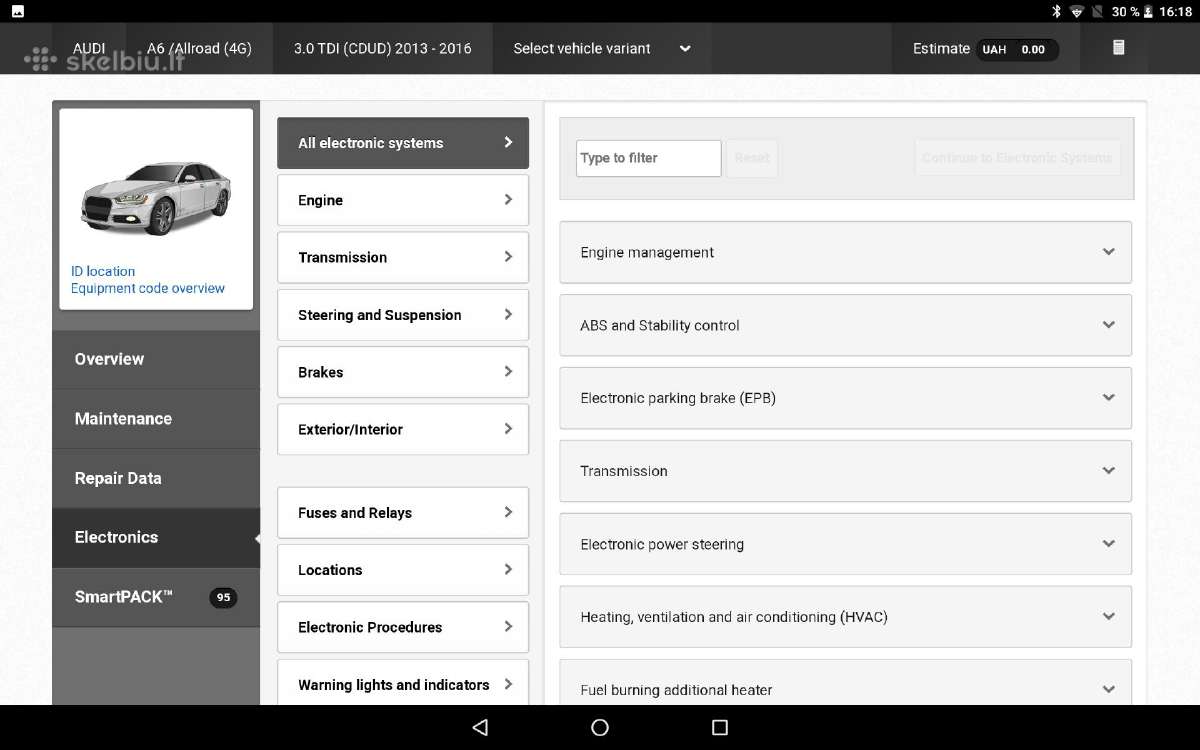Open Steering and Suspension category
Screen dimensions: 1200x750
[x=402, y=315]
